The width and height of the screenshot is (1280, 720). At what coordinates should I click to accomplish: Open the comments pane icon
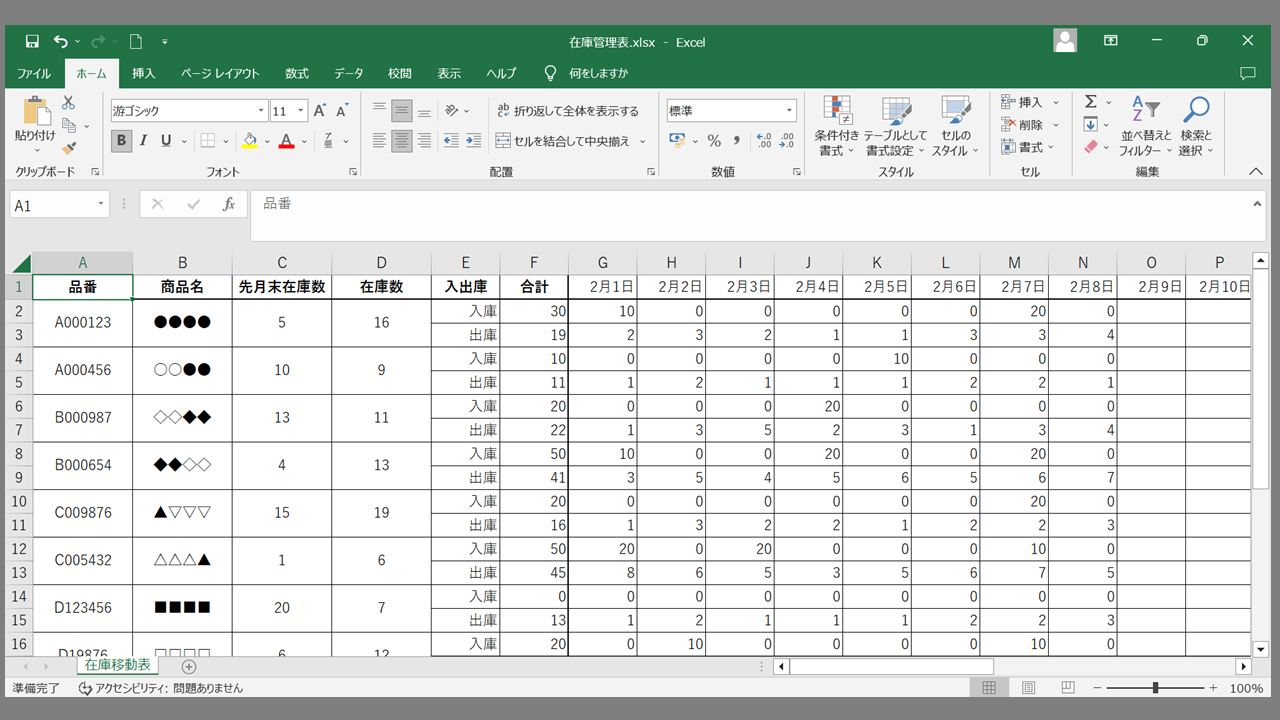(x=1247, y=73)
